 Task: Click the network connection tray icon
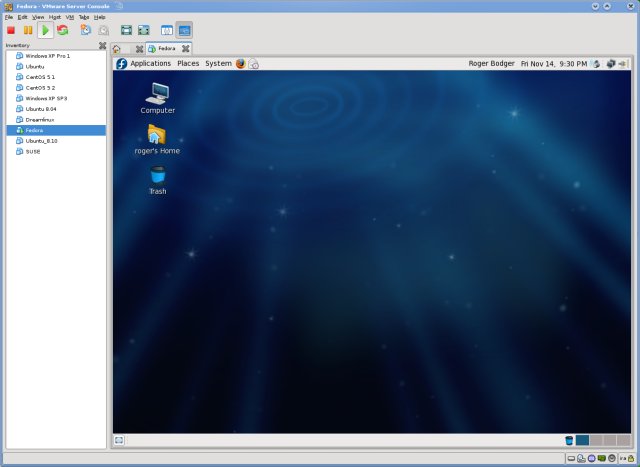tap(611, 64)
